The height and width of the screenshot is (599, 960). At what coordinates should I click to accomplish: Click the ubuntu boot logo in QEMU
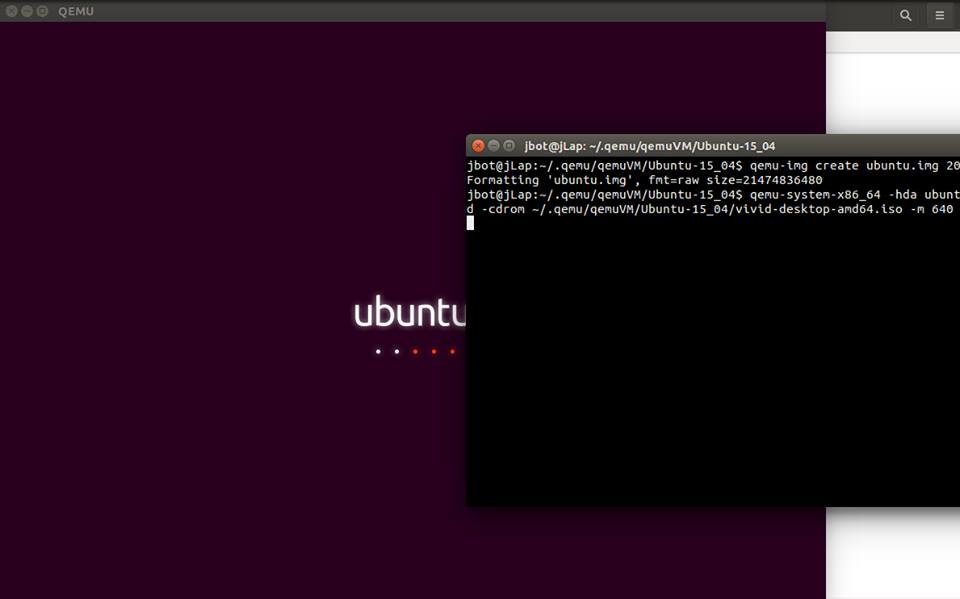410,312
